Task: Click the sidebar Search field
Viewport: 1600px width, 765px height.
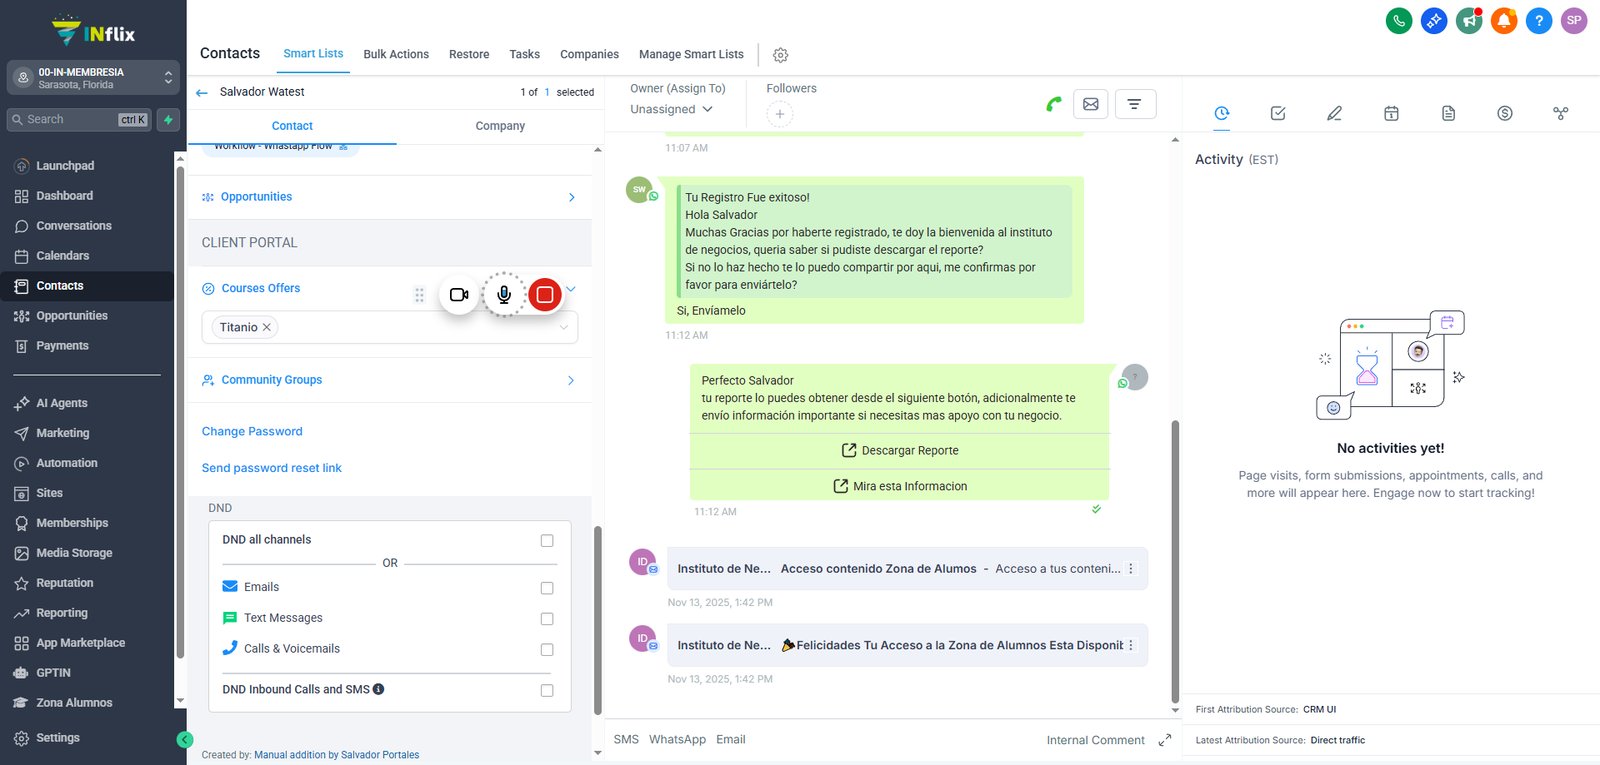Action: tap(79, 120)
